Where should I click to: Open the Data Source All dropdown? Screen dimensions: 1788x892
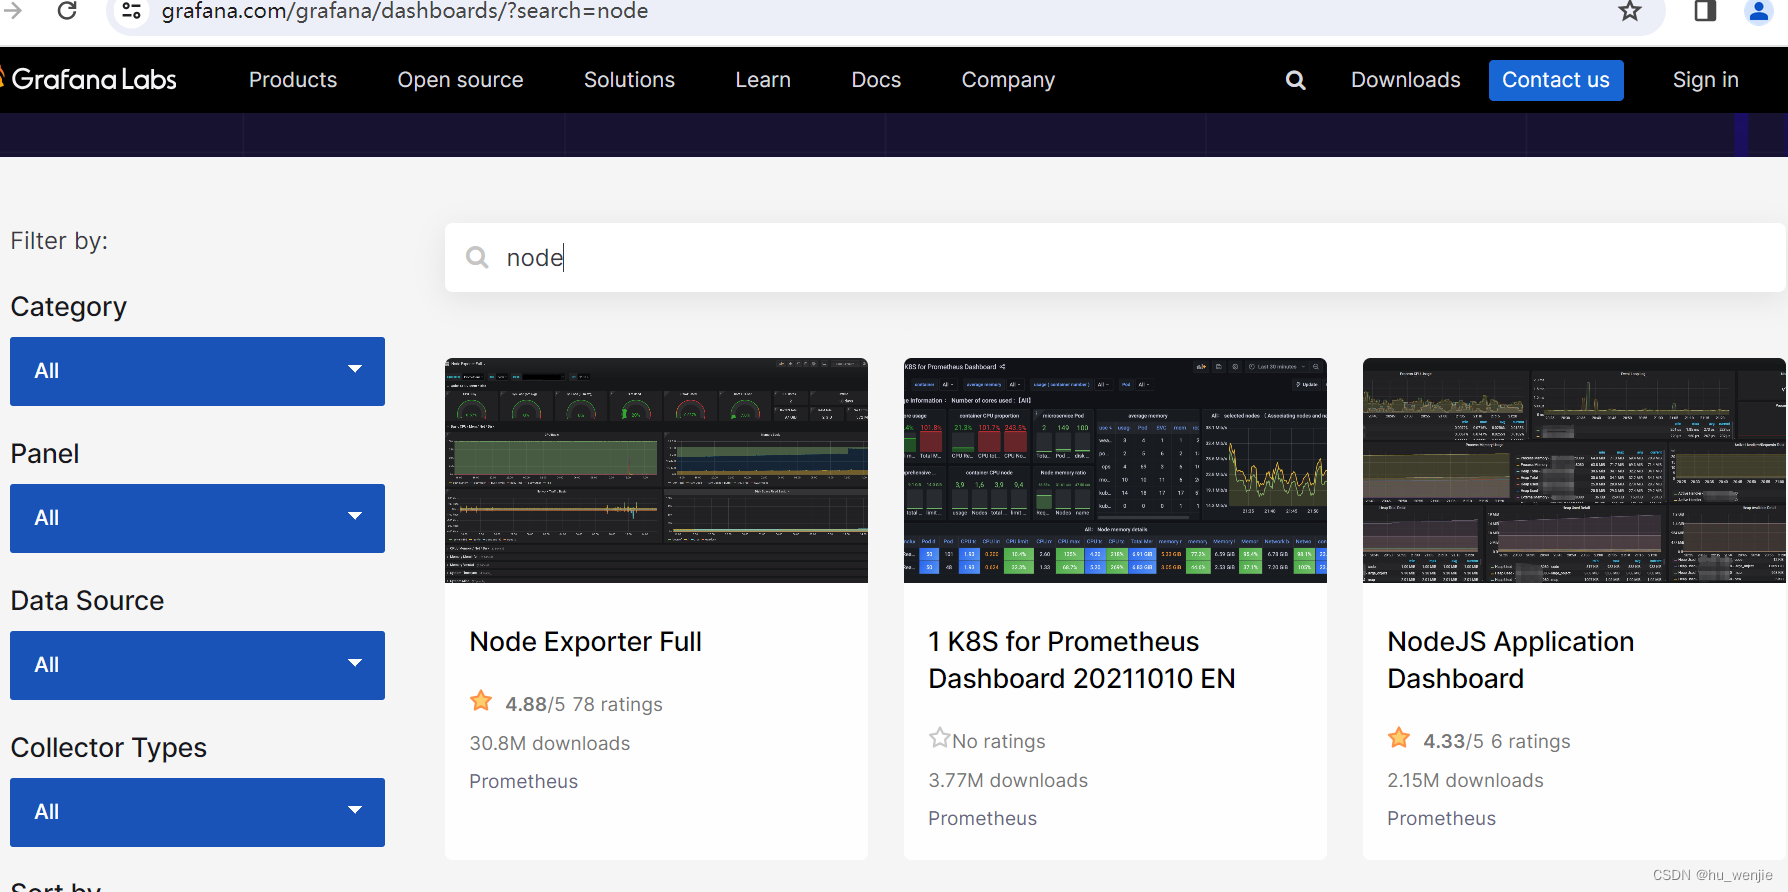coord(197,665)
